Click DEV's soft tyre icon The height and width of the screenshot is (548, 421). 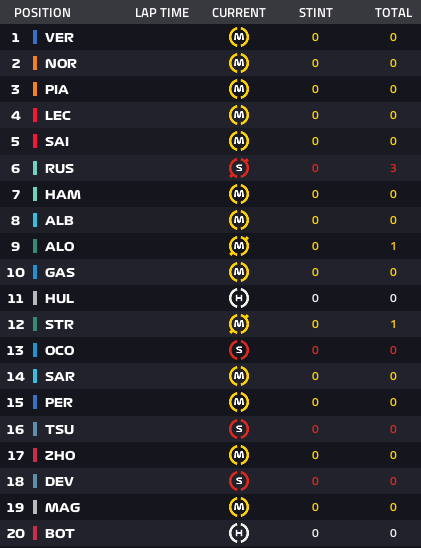point(239,481)
